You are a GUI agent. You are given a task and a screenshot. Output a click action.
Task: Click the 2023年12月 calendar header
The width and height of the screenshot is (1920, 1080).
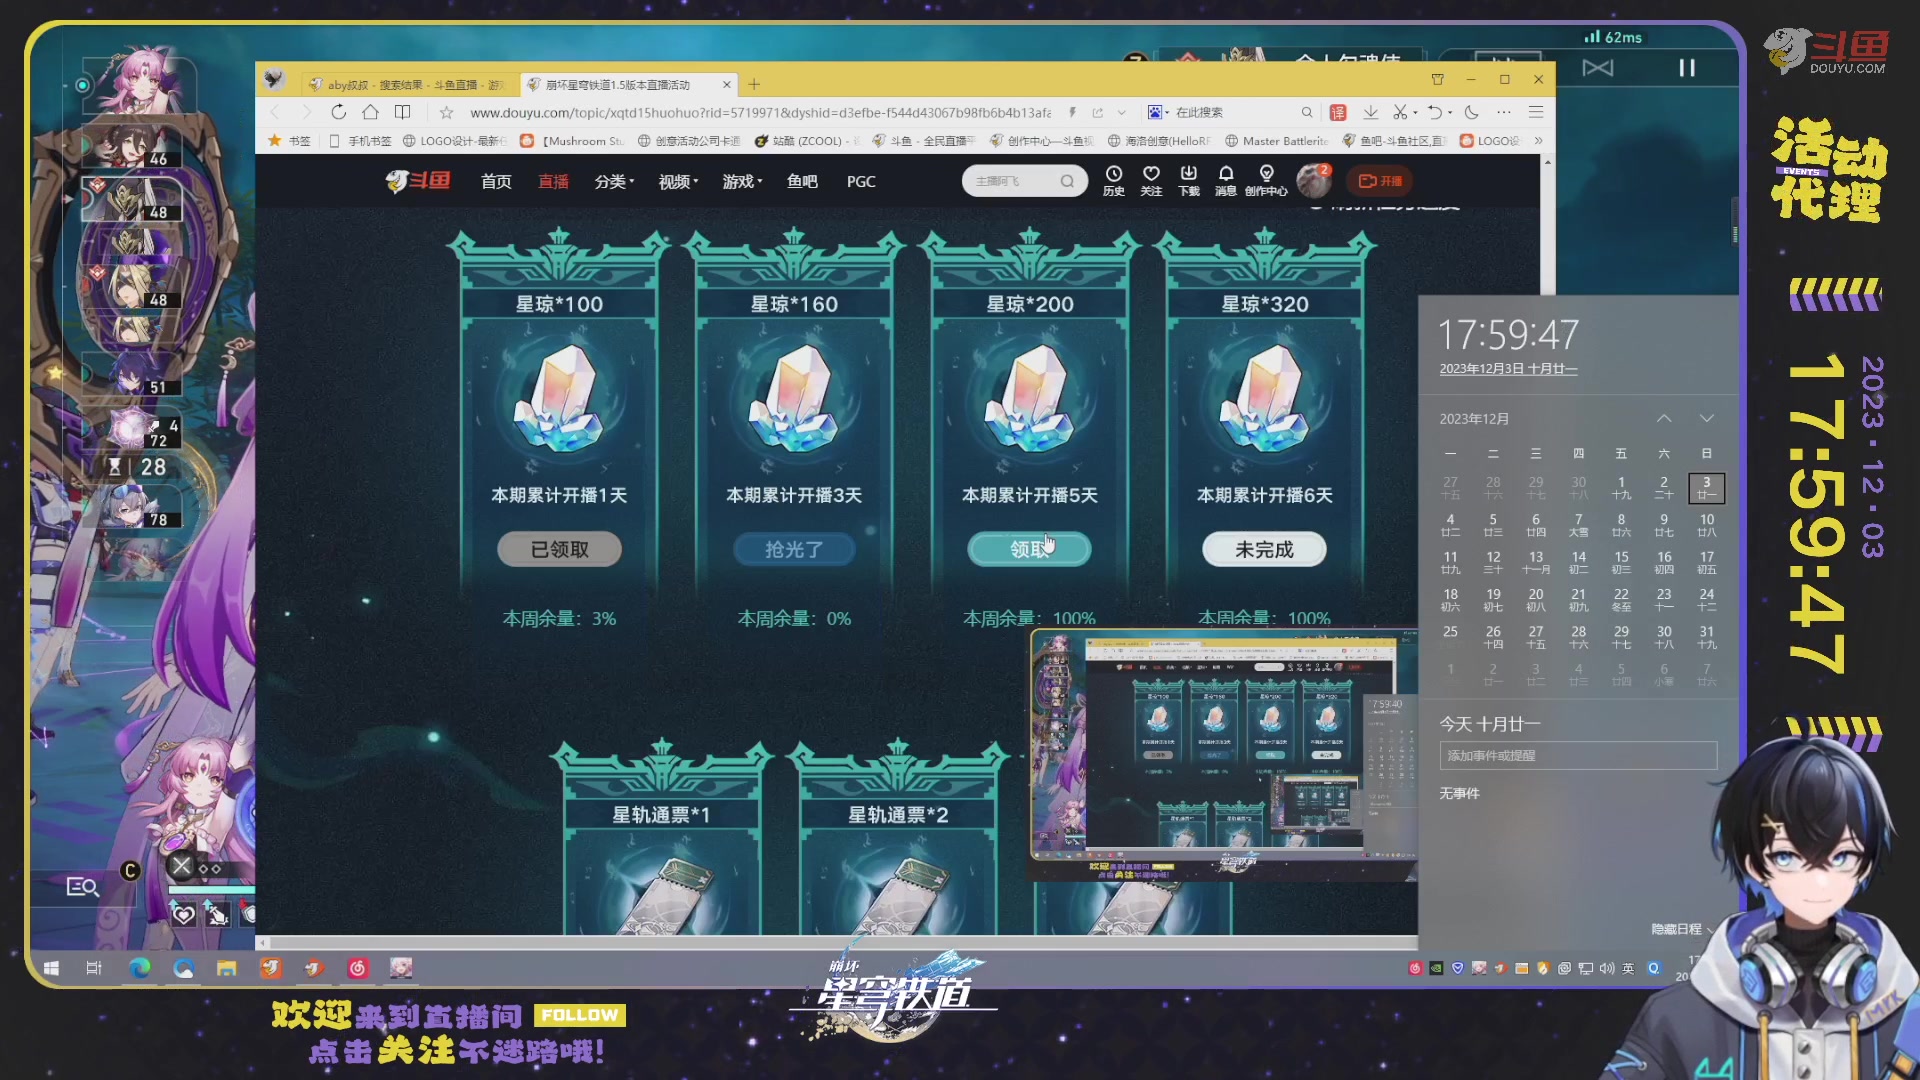[1474, 419]
